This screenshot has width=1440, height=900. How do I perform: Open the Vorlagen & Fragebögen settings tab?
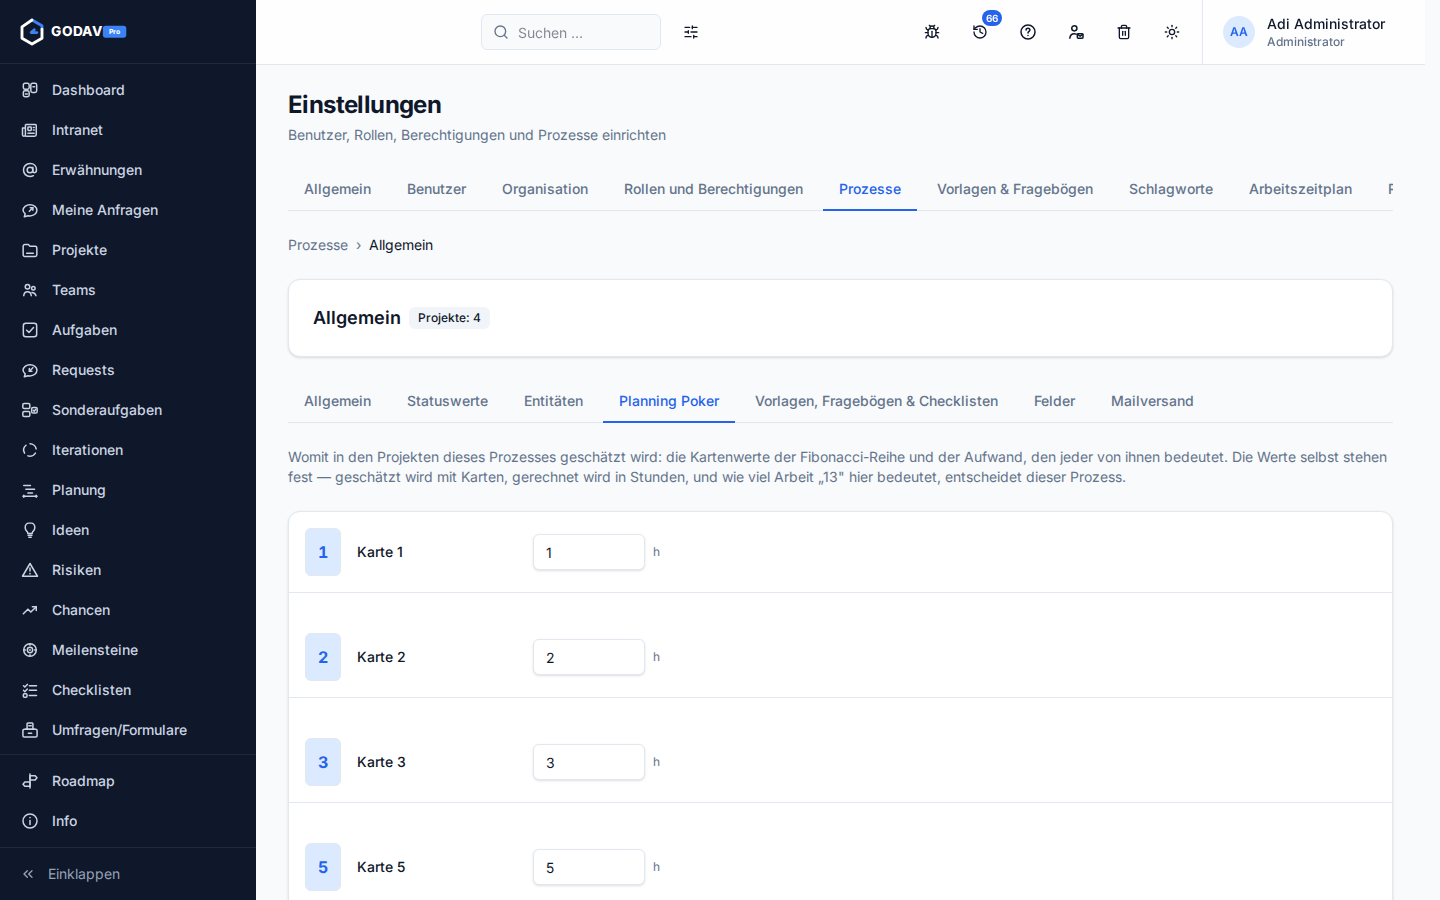coord(1015,189)
